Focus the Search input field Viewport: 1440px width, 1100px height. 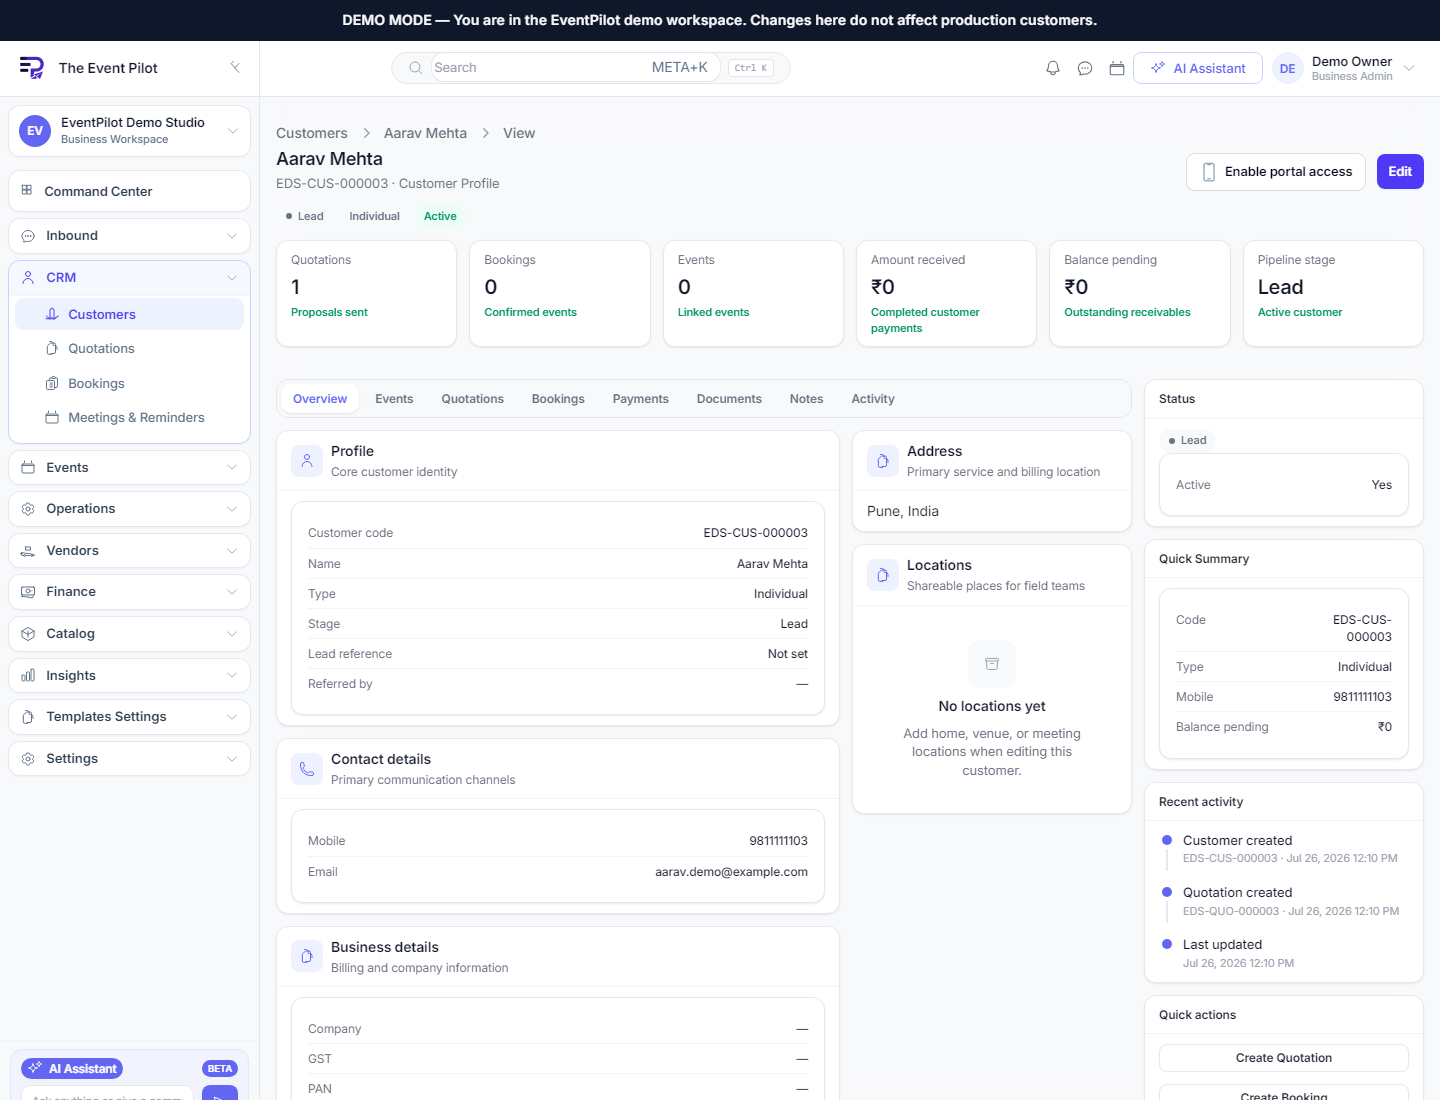pos(575,68)
